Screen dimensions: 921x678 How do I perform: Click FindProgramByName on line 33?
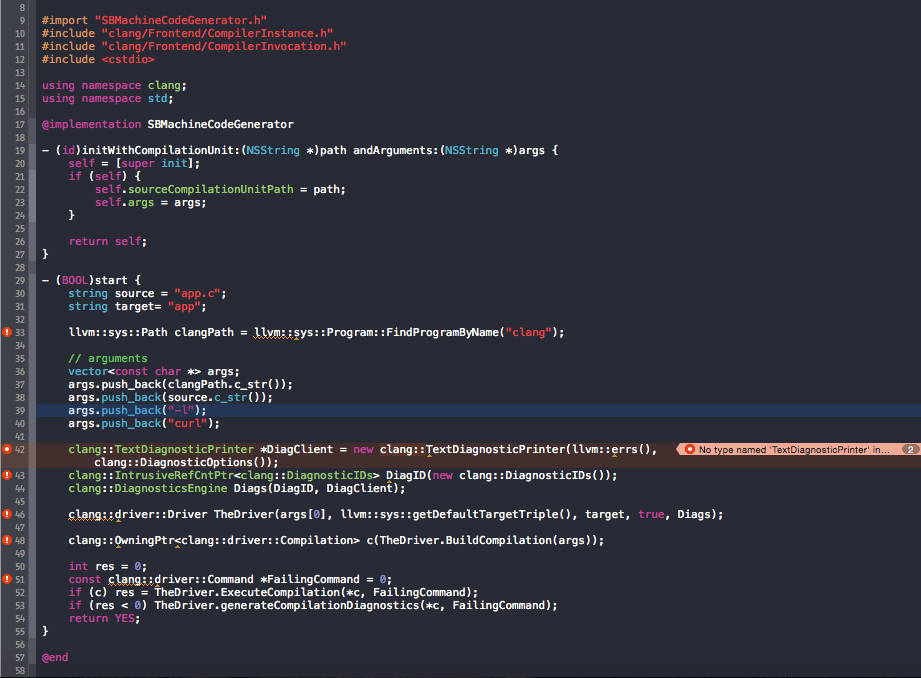click(x=442, y=332)
